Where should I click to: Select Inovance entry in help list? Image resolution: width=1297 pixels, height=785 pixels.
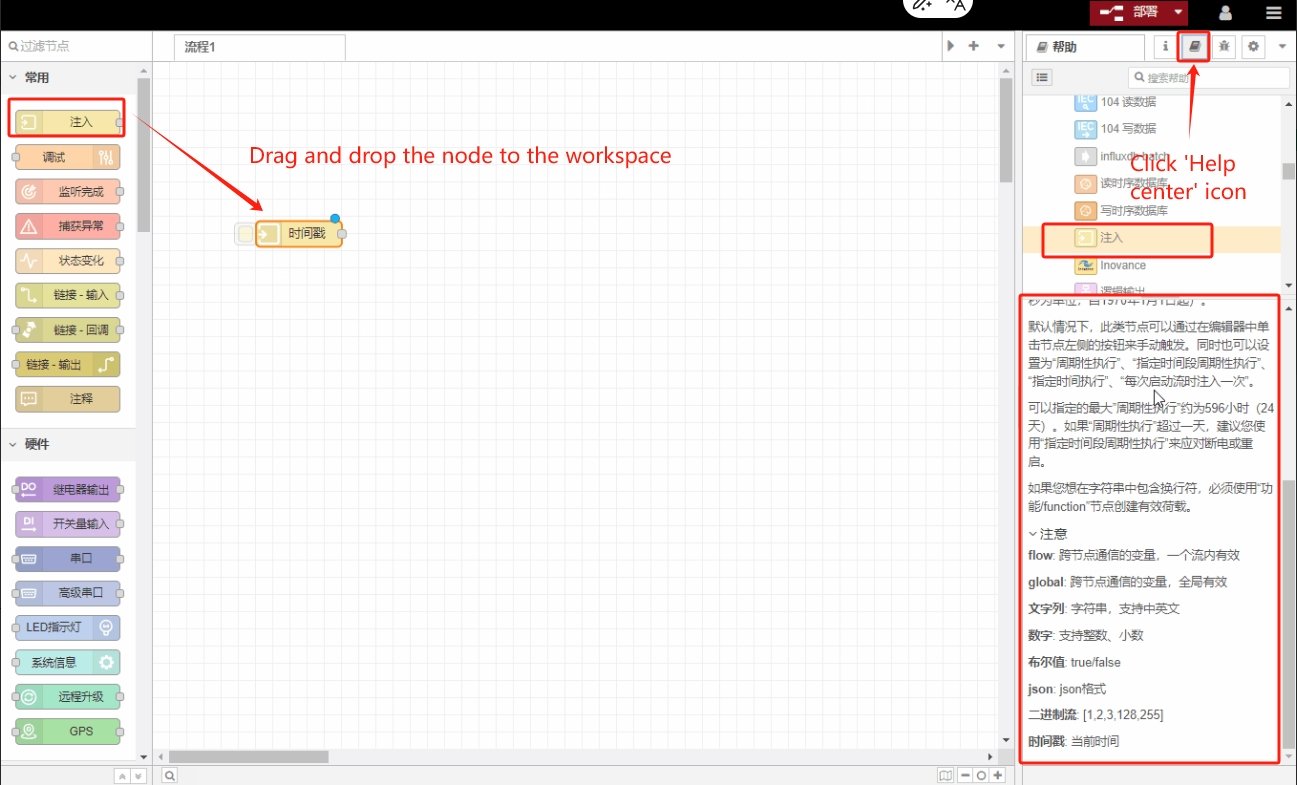pos(1123,265)
